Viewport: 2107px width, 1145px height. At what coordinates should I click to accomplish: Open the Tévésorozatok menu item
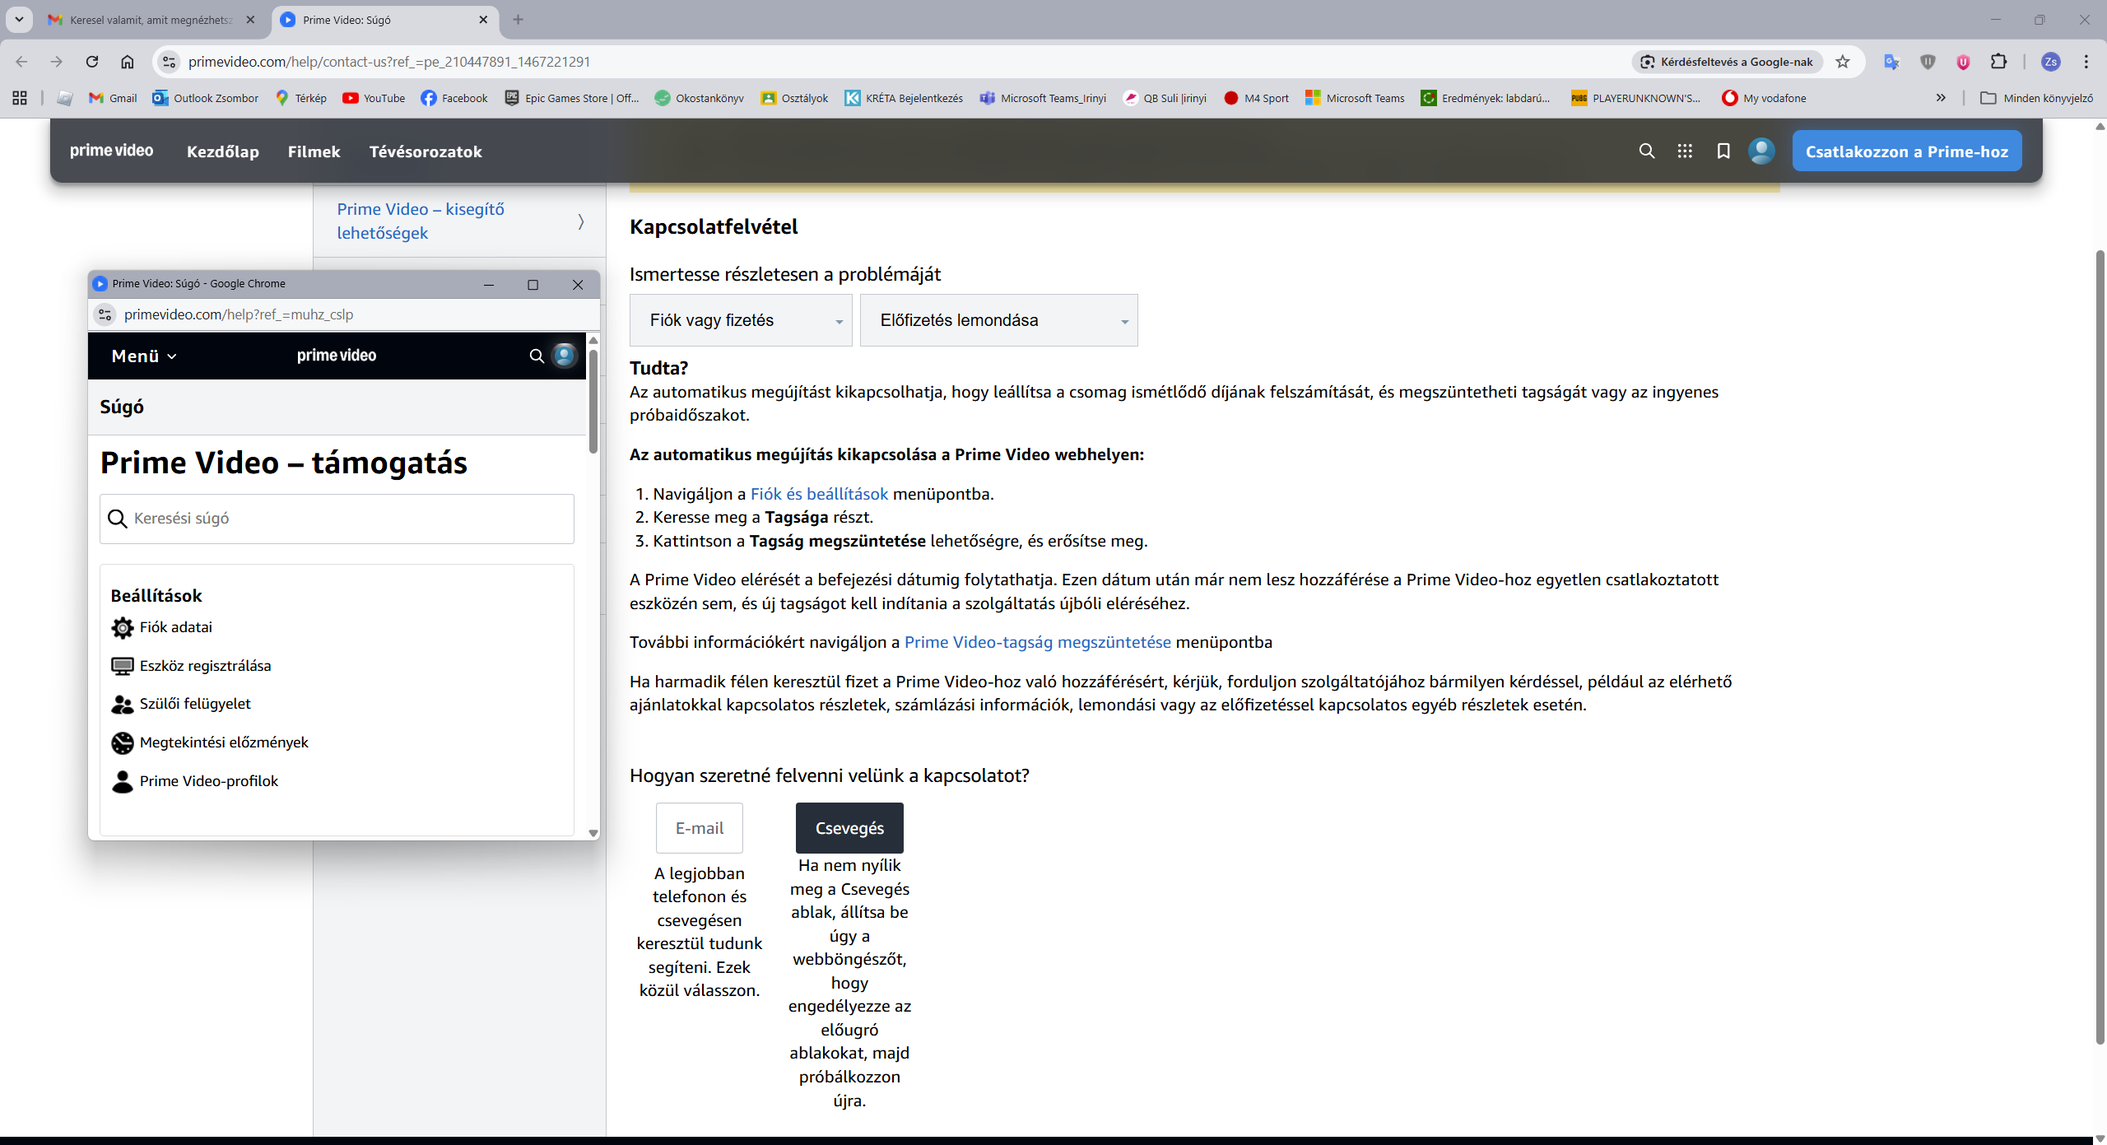(425, 152)
